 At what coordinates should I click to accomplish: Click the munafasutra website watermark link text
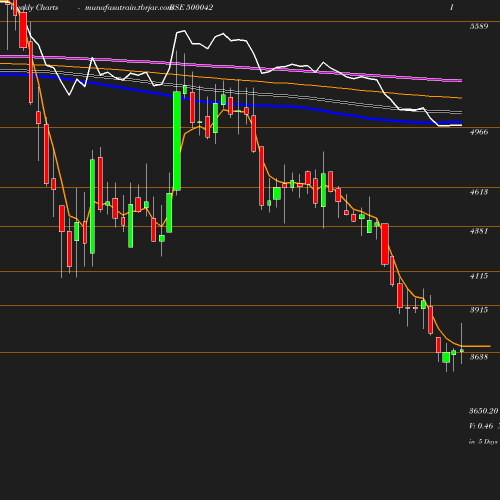coord(128,7)
